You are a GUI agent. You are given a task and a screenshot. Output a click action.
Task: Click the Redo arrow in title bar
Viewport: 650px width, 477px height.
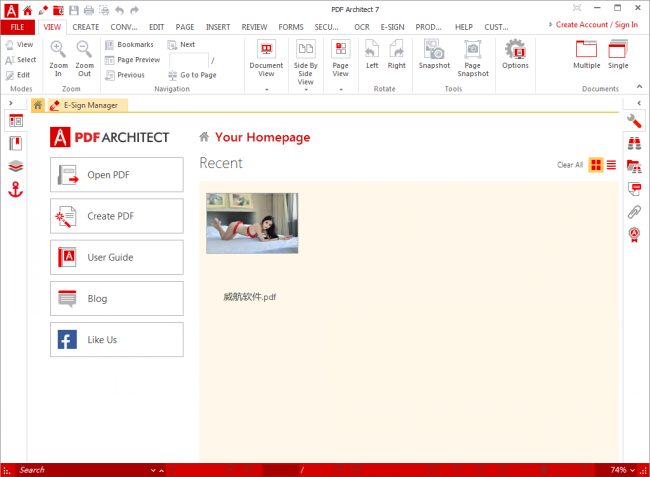pos(134,10)
